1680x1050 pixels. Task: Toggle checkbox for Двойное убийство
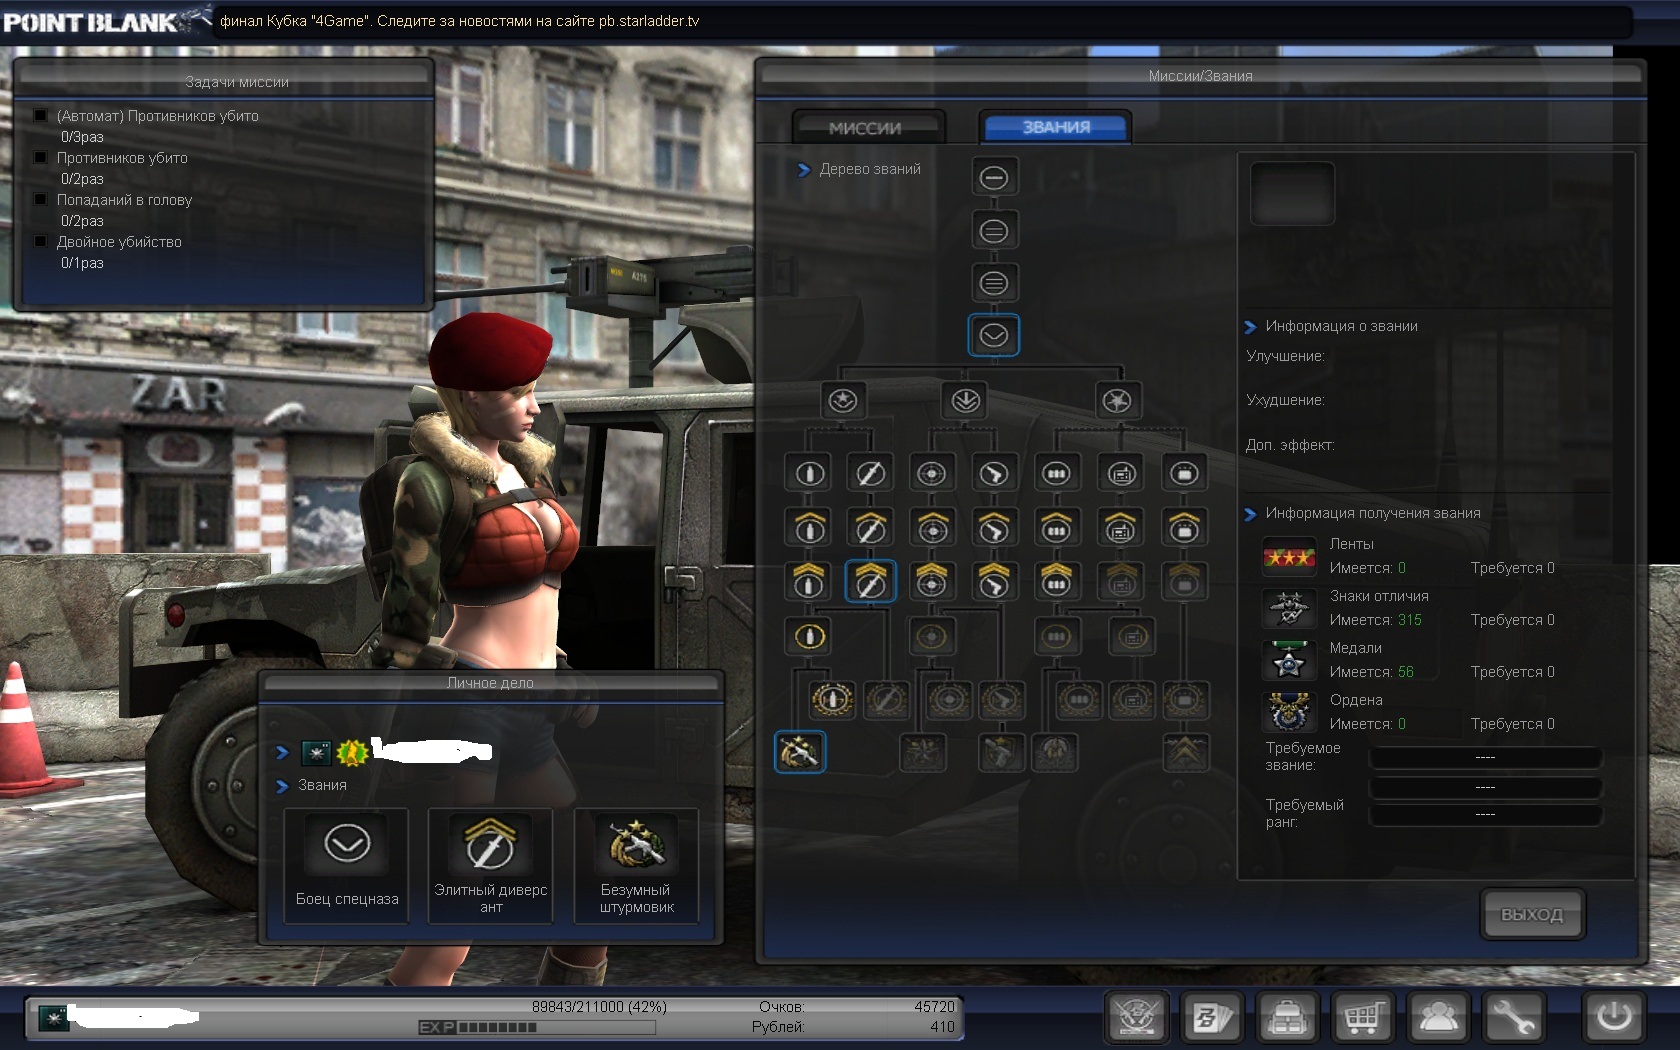coord(41,241)
